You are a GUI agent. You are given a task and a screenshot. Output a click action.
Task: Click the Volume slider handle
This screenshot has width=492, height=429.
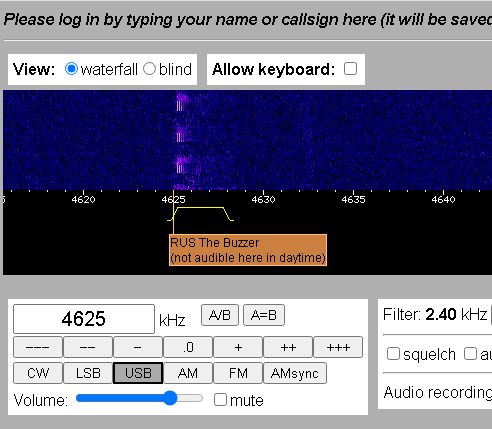coord(170,398)
